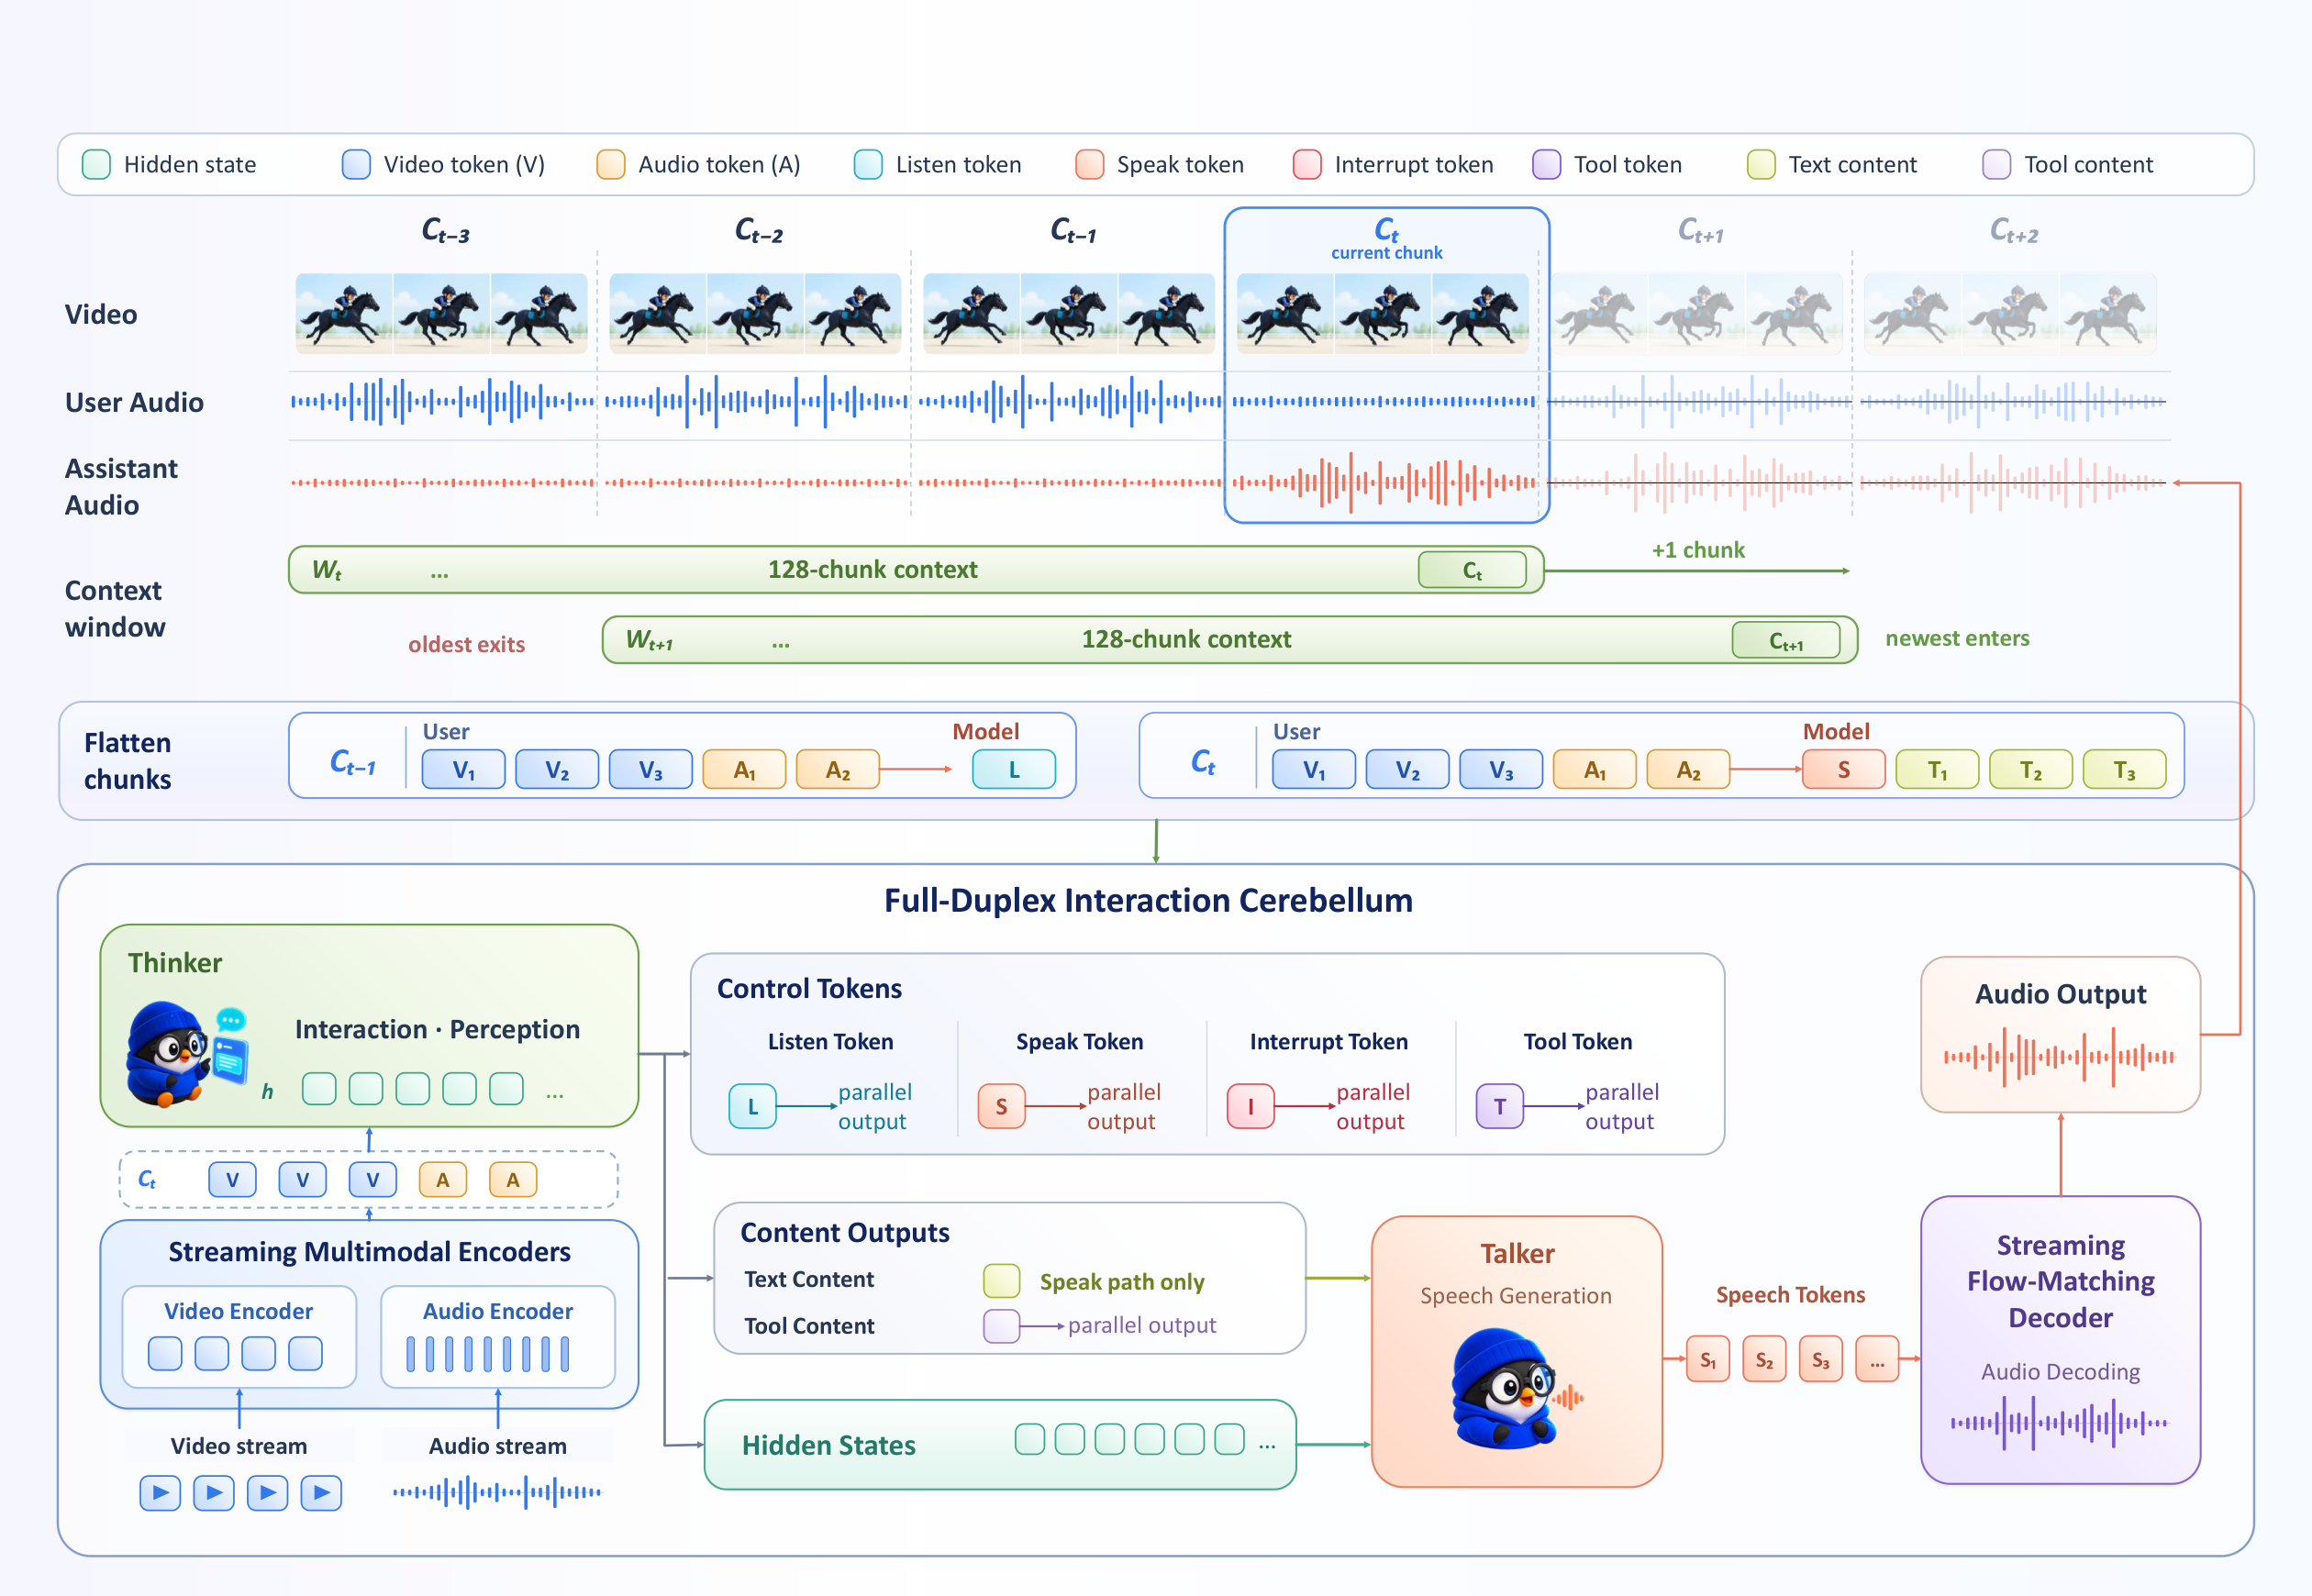Click the faded video frames under Cₜ₊₂
2312x1596 pixels.
[2010, 313]
